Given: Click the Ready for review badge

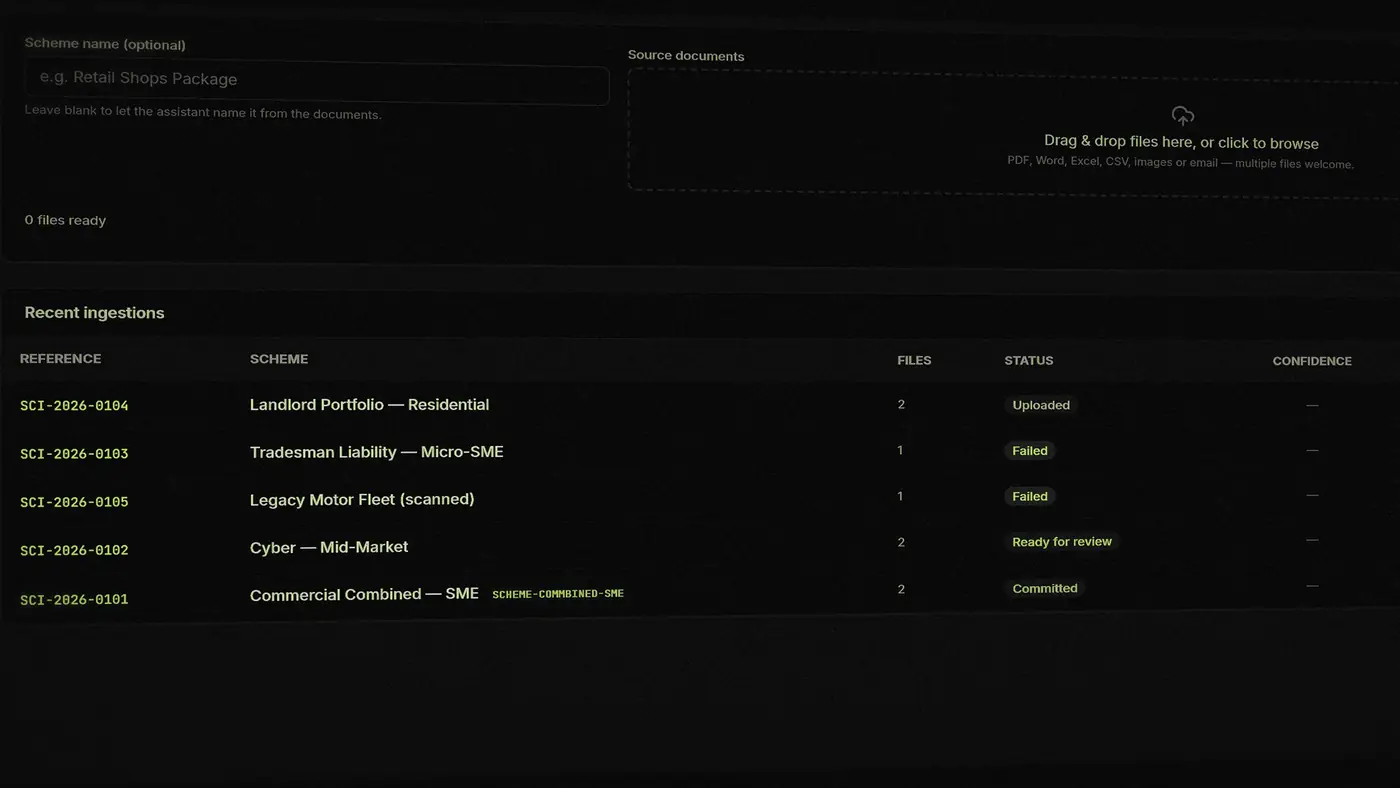Looking at the screenshot, I should (x=1062, y=542).
